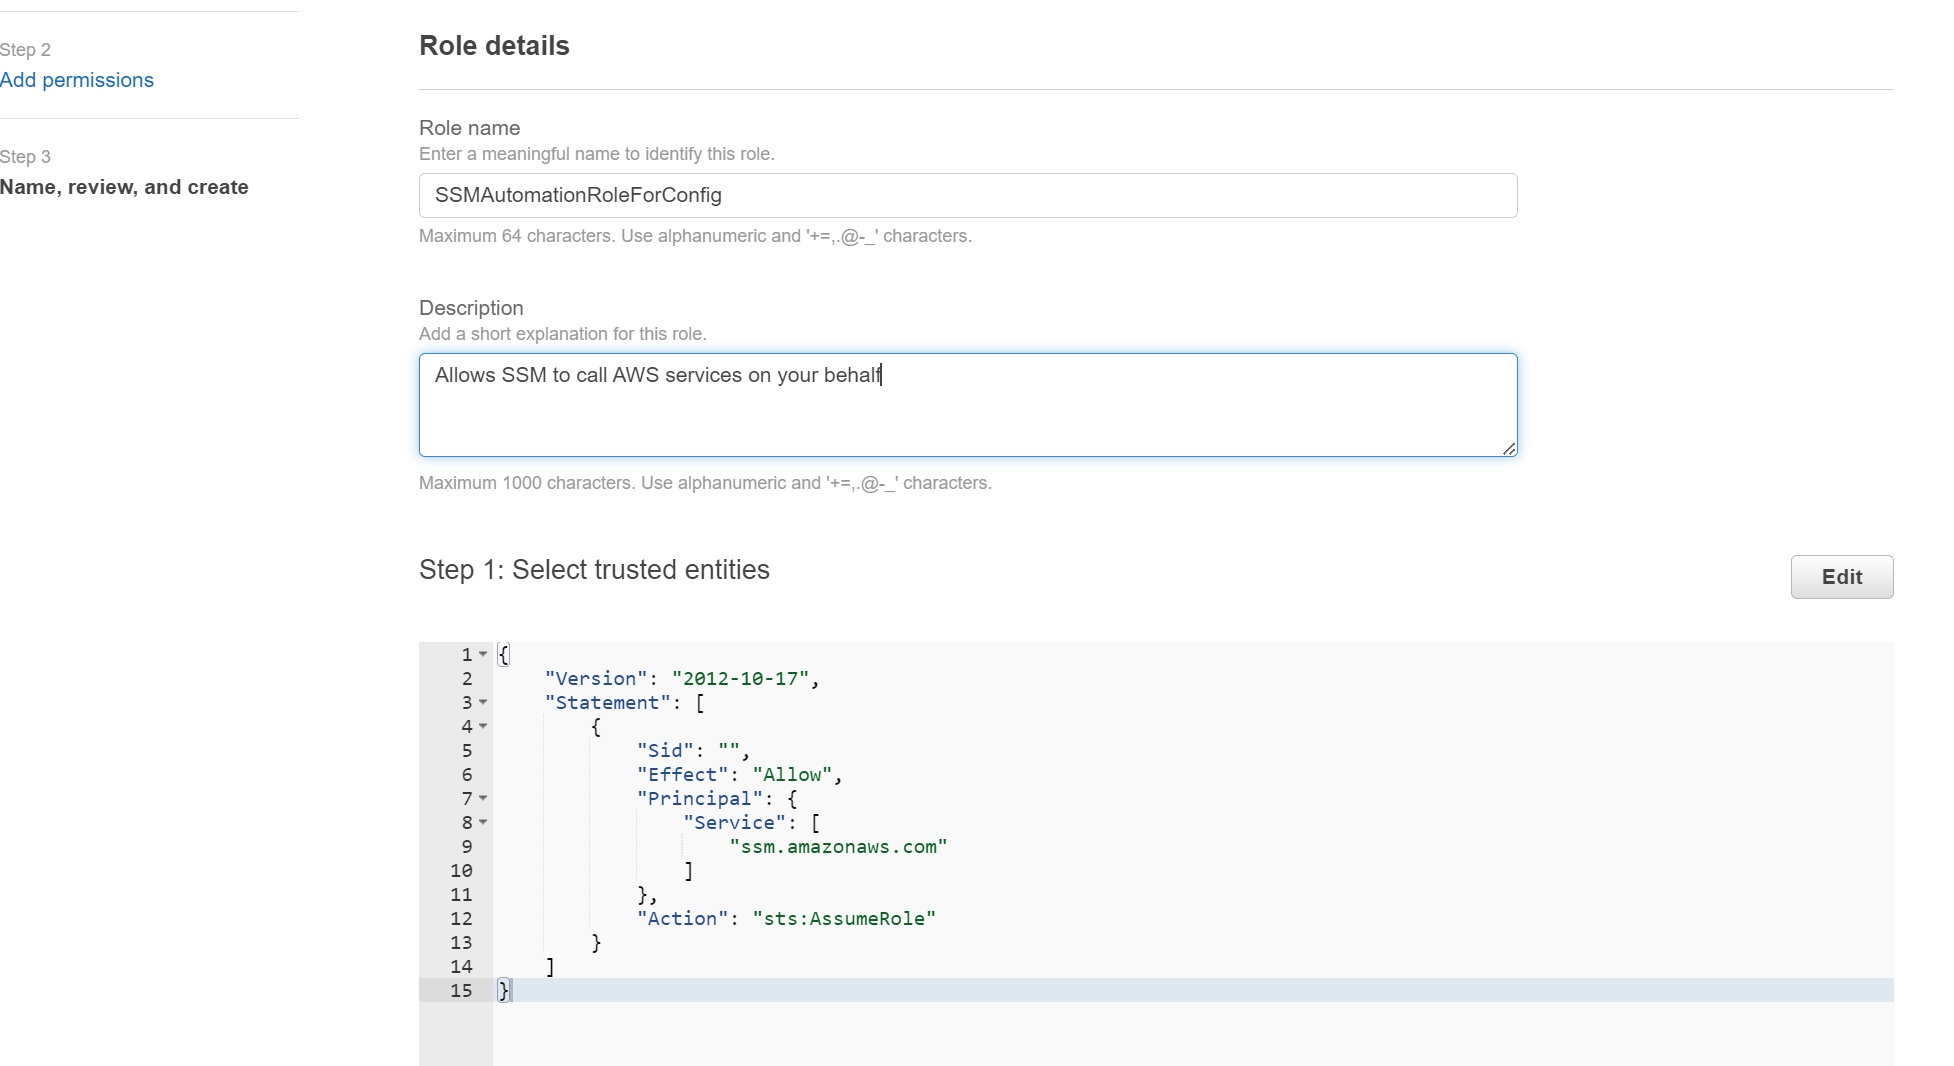
Task: Grab the Description box resize handle
Action: (1508, 448)
